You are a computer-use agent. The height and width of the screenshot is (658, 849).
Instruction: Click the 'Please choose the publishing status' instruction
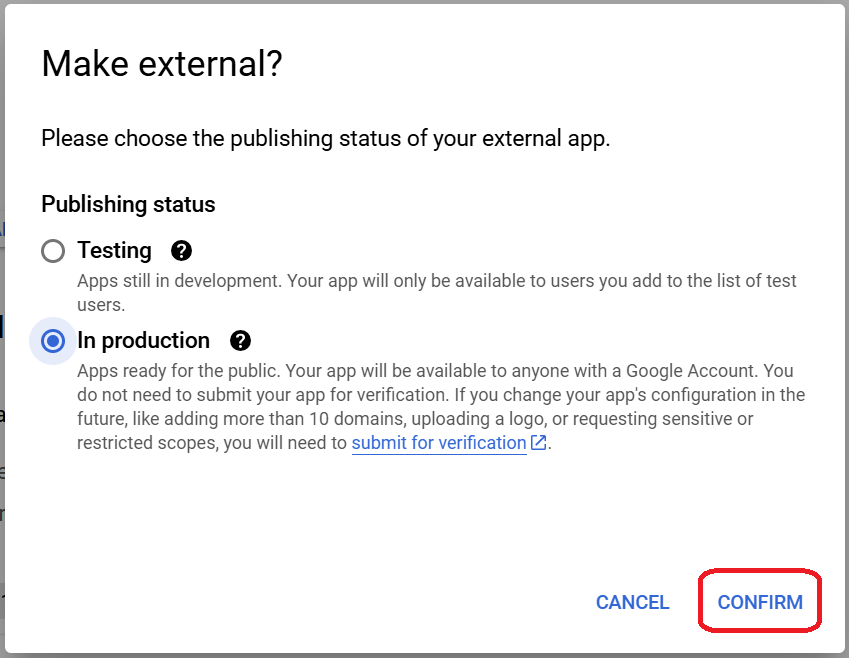[x=325, y=138]
